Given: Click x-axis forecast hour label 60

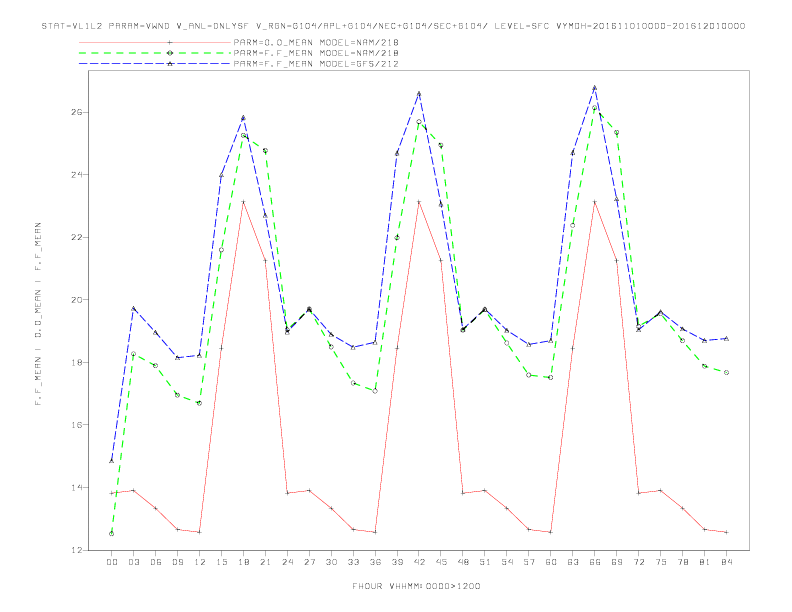Looking at the screenshot, I should (551, 562).
